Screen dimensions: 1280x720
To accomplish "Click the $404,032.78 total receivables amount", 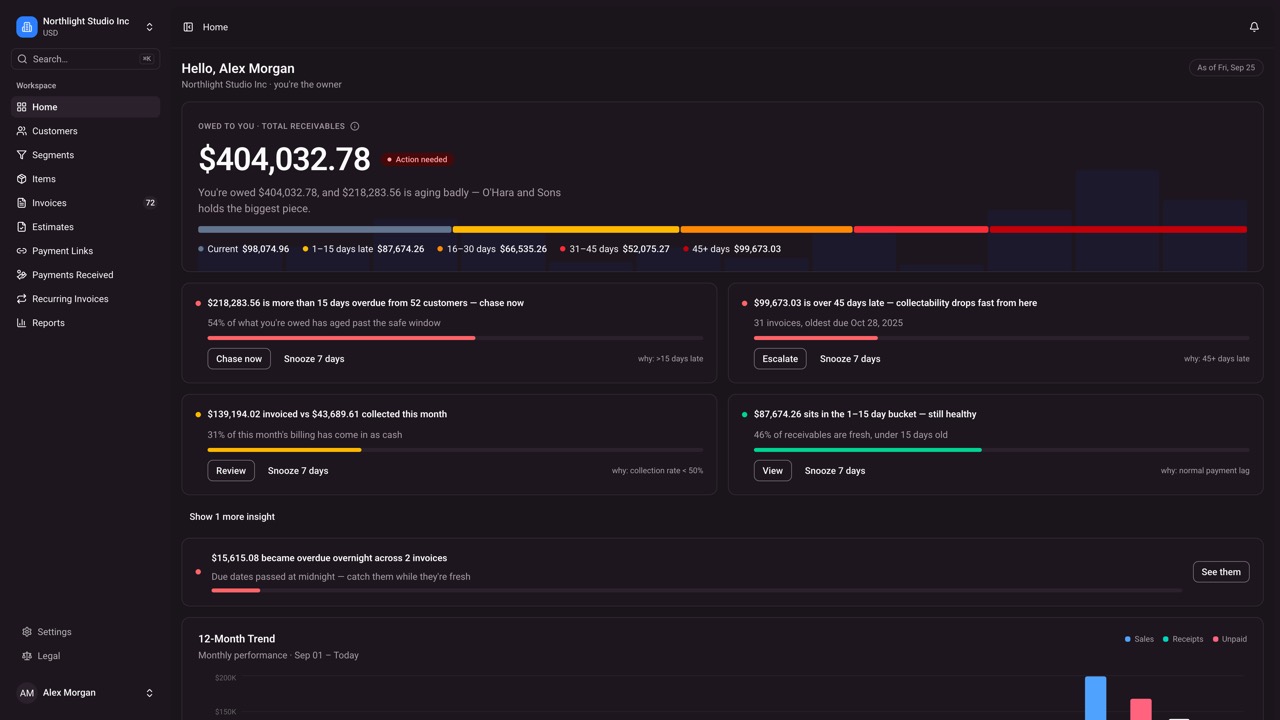I will [284, 159].
